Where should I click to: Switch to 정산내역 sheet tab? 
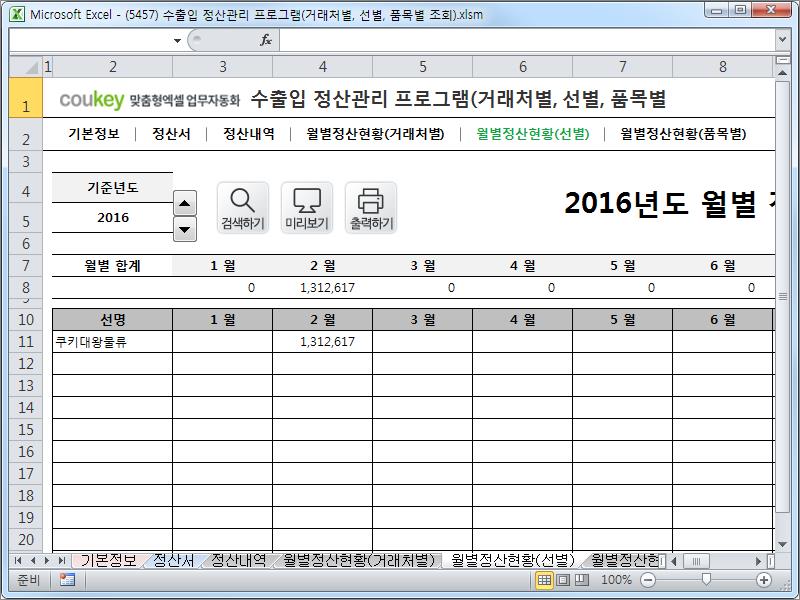pyautogui.click(x=239, y=560)
